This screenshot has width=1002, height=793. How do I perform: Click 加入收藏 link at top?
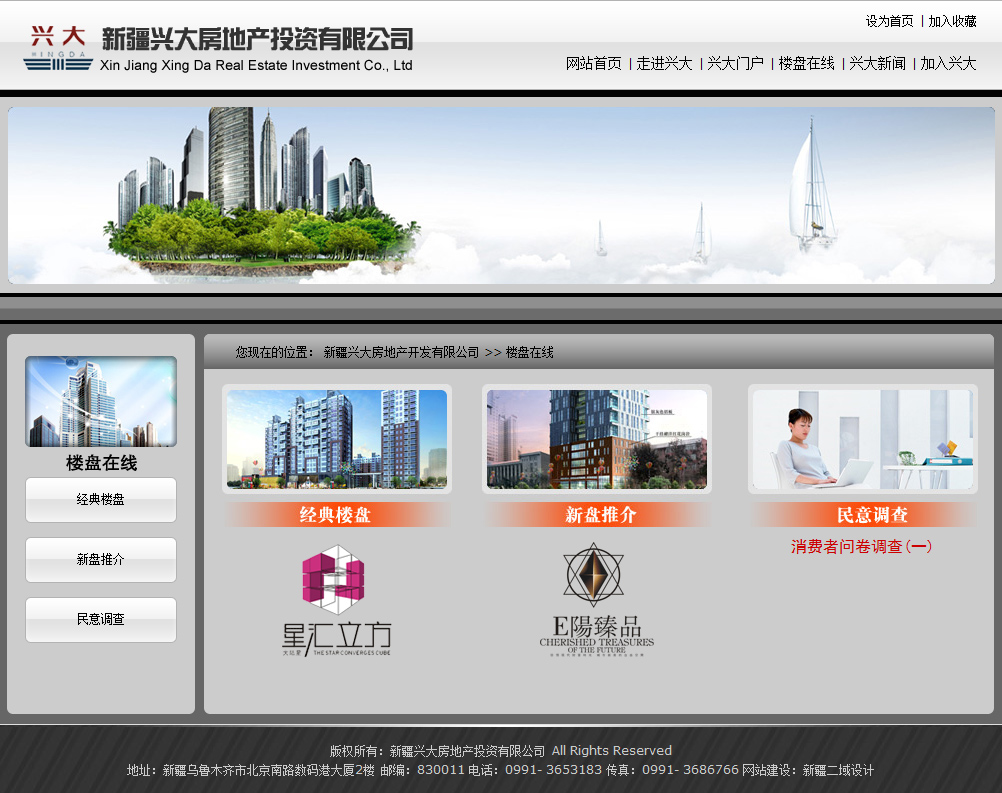click(x=952, y=21)
